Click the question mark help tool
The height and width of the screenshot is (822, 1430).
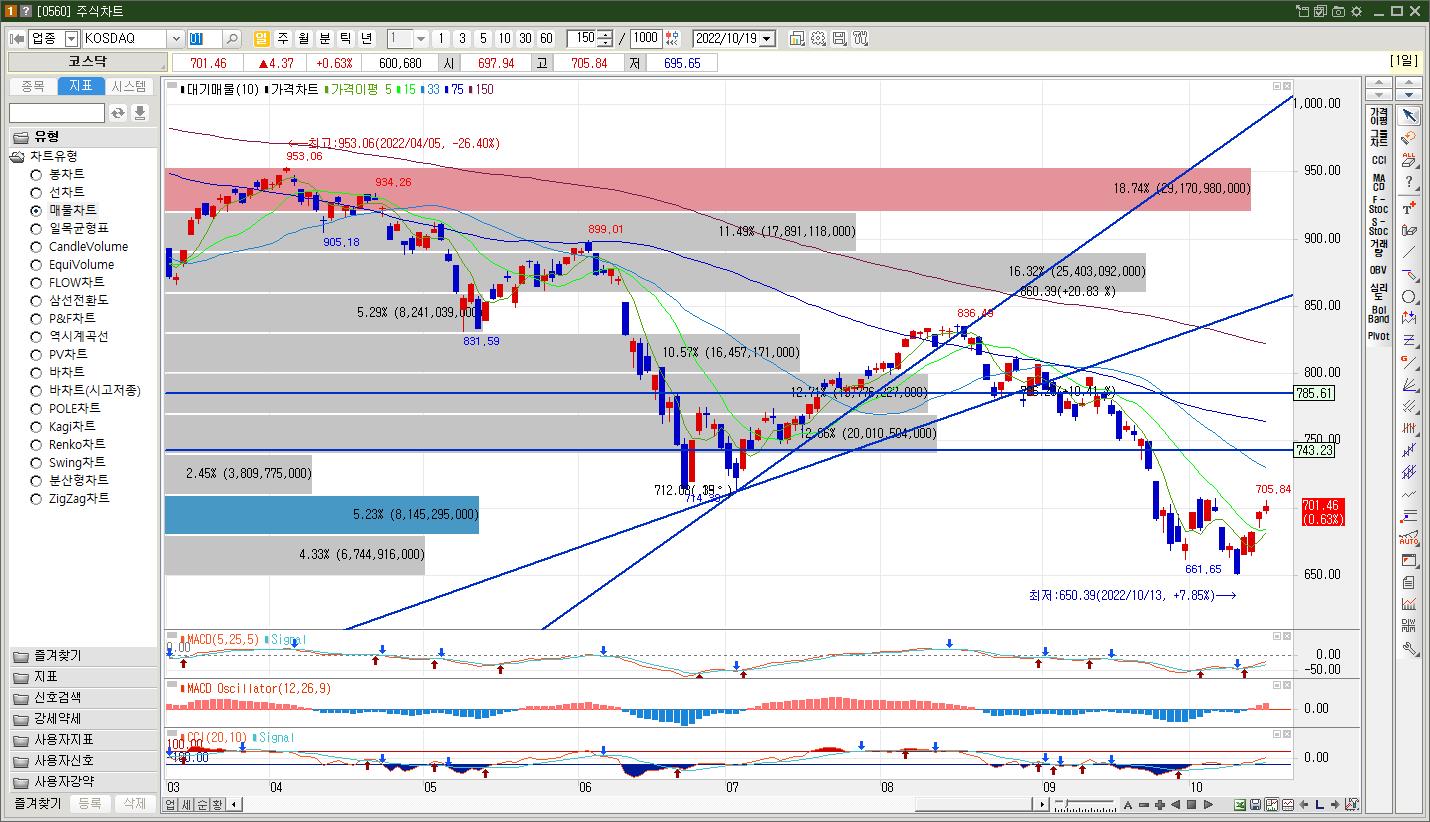click(x=1409, y=183)
